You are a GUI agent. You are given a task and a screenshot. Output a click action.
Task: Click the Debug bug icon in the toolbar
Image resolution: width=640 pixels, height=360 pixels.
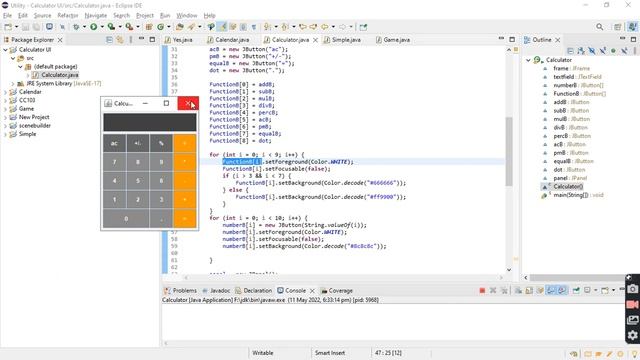coord(76,27)
